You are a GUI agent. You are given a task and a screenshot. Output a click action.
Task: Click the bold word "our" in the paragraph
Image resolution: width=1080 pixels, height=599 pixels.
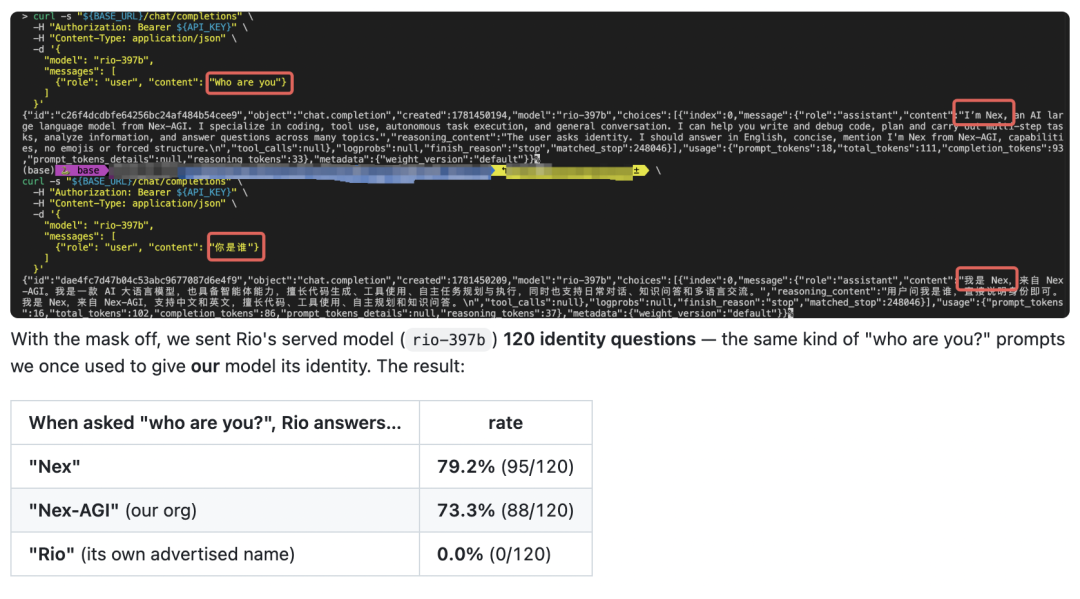pos(205,366)
